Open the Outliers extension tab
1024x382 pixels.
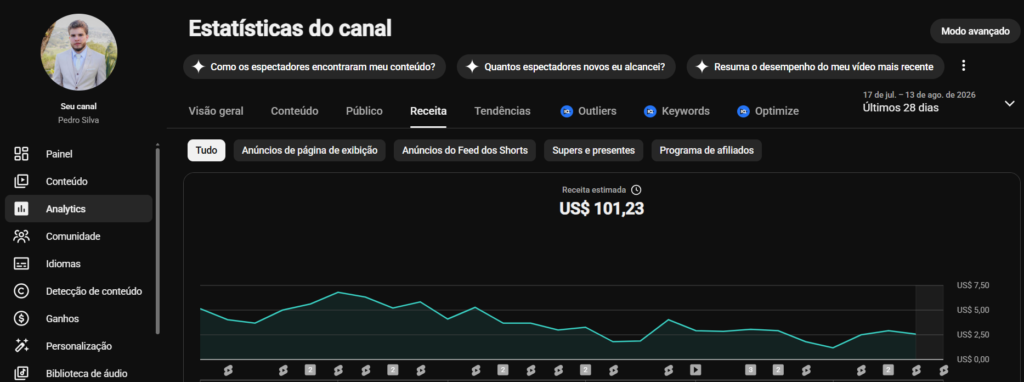pyautogui.click(x=588, y=111)
